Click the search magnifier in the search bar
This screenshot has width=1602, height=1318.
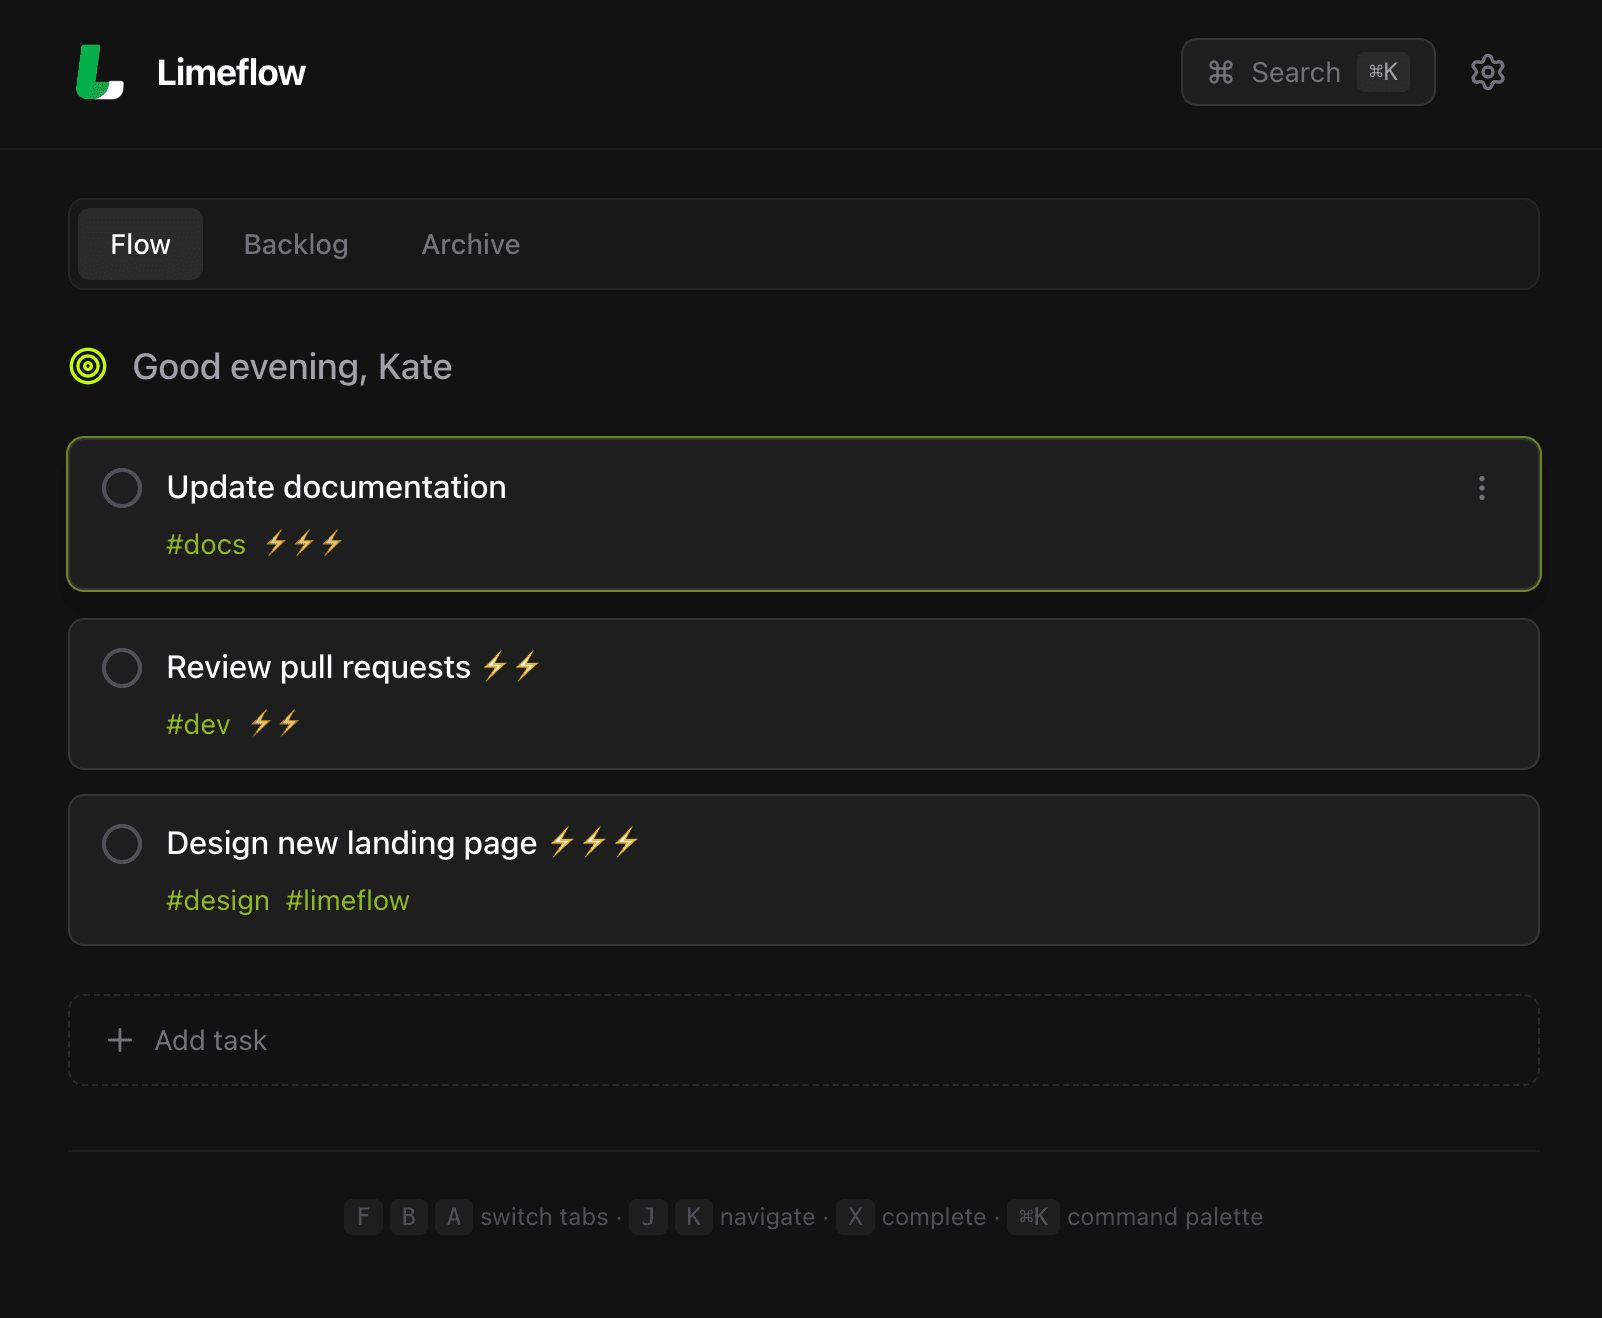1220,71
